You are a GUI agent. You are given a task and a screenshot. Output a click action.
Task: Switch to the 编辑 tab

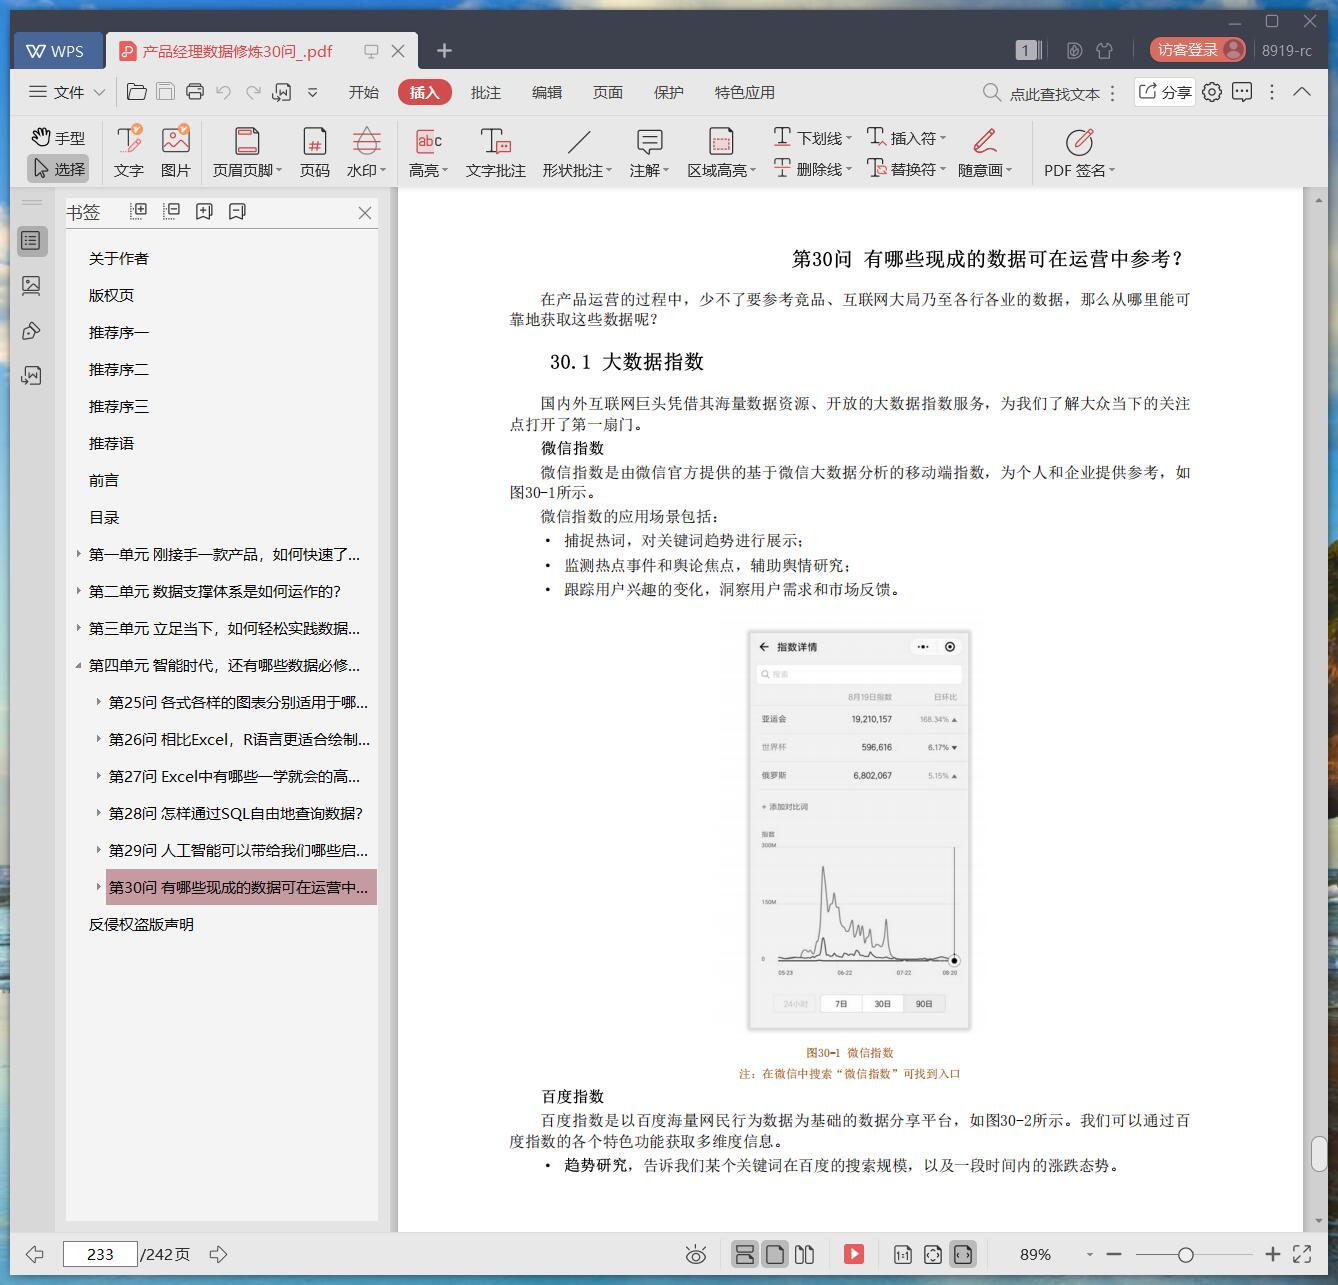[546, 92]
